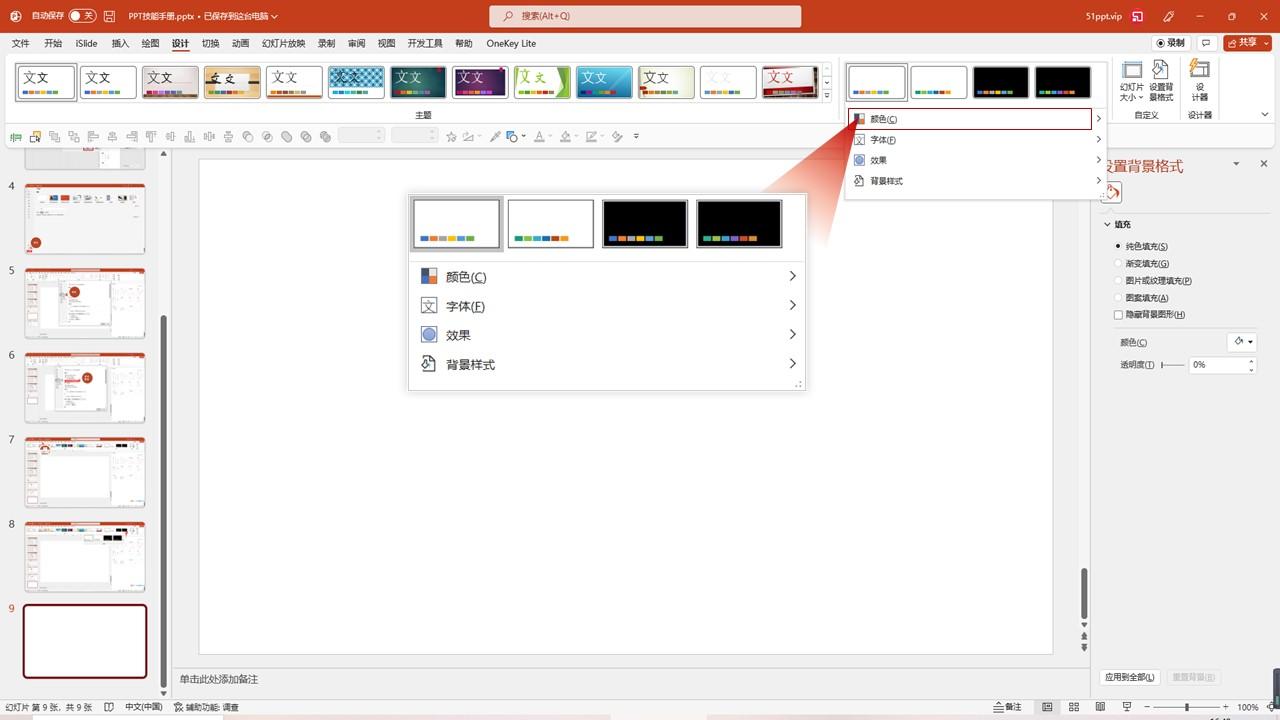Click the comments speech bubble icon
Screen dimensions: 1280x720
[1207, 43]
